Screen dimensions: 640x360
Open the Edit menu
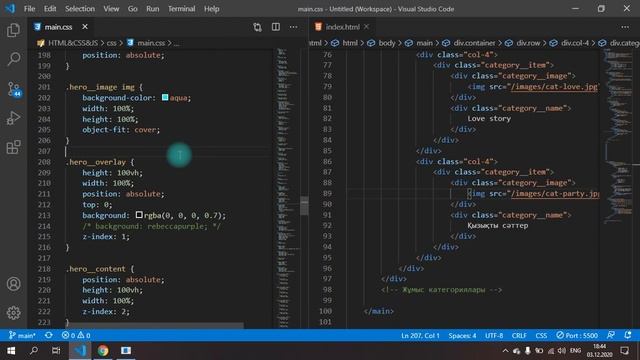tap(50, 9)
